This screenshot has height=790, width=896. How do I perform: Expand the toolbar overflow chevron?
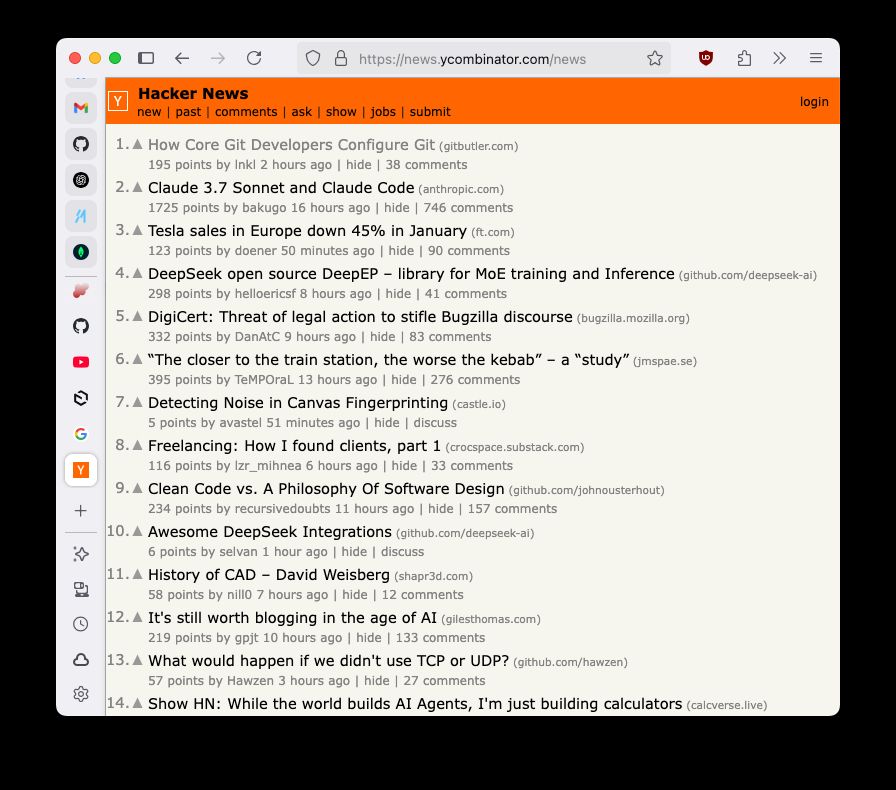click(x=780, y=58)
